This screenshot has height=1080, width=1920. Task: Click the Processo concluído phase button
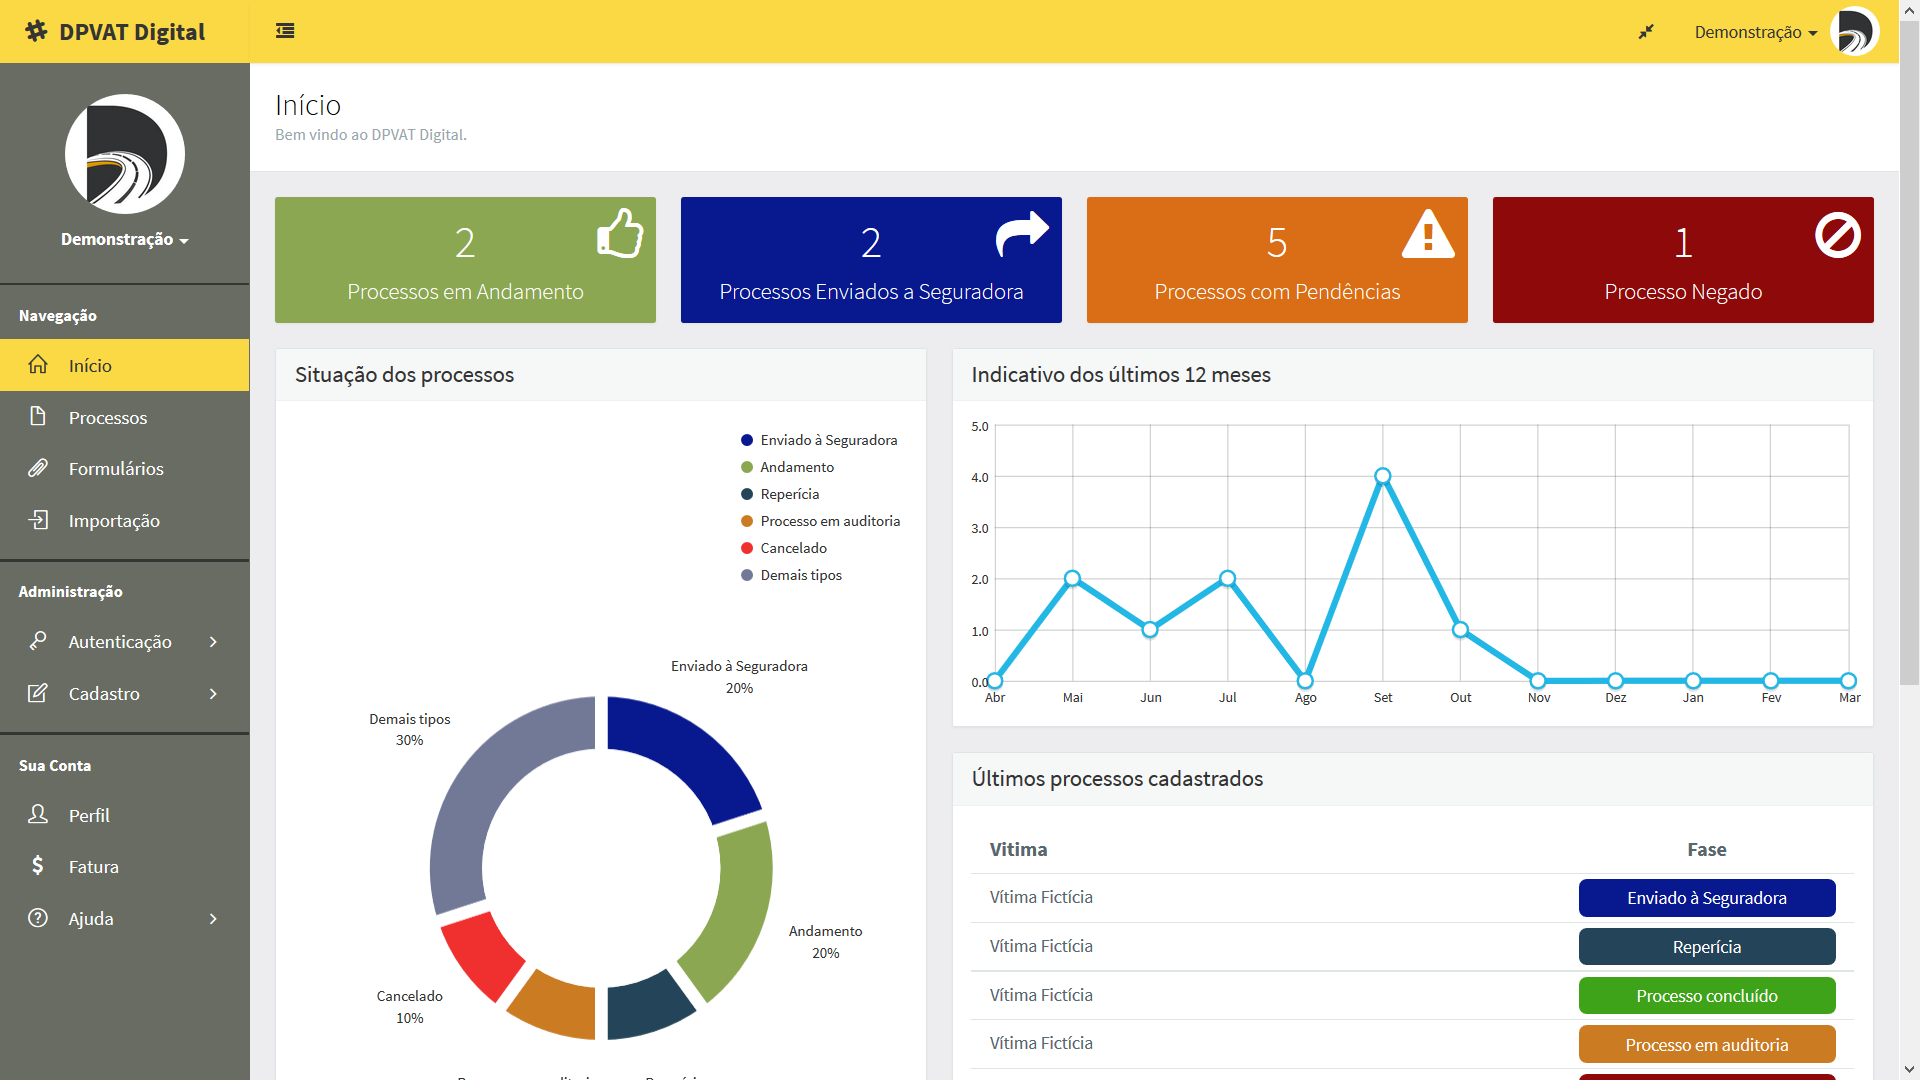[1706, 996]
